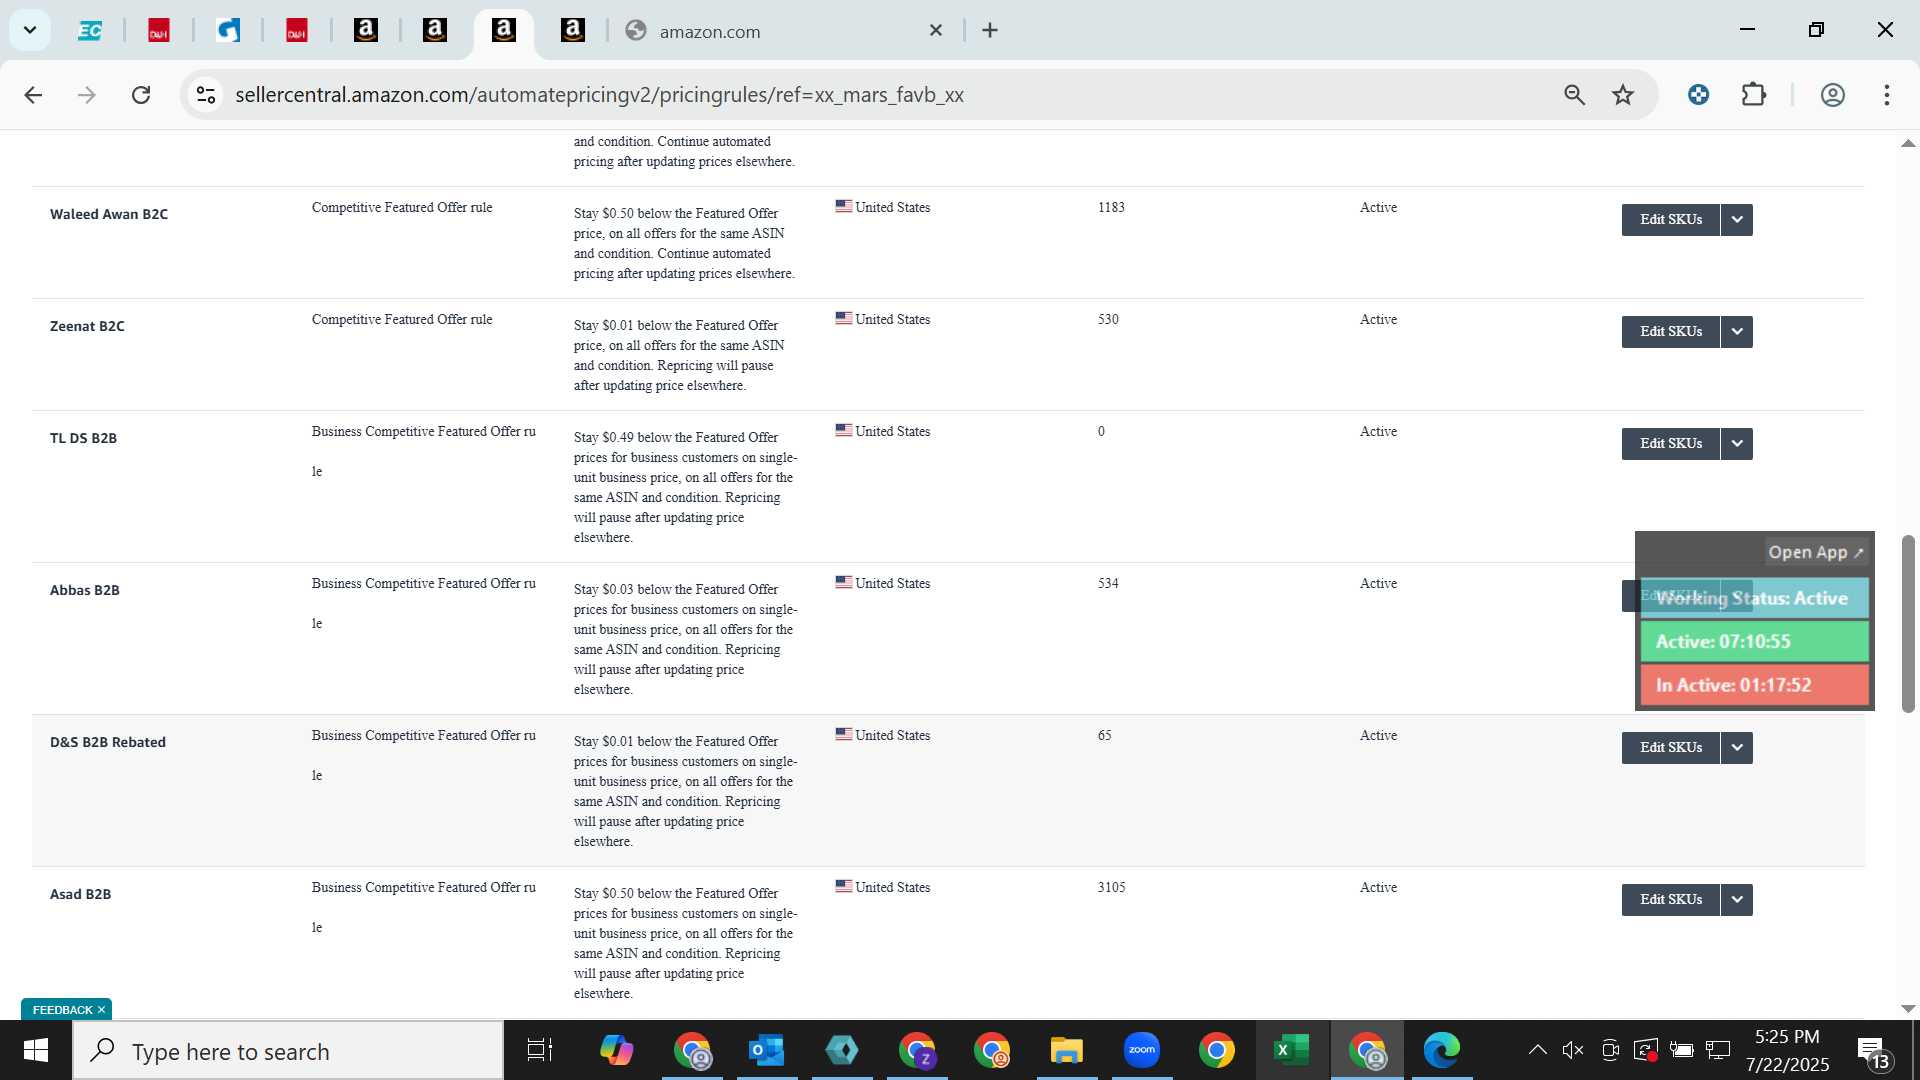Open Outlook from taskbar
1920x1080 pixels.
(x=766, y=1051)
